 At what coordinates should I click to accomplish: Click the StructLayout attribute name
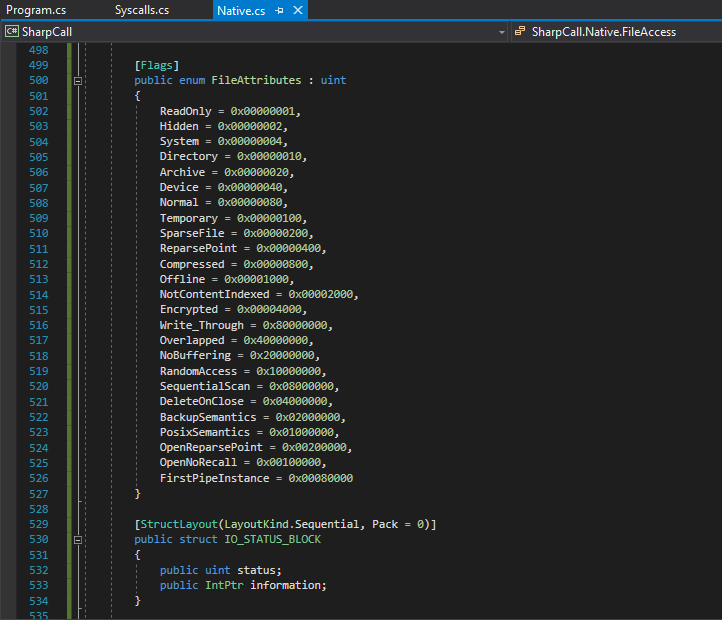[x=179, y=524]
